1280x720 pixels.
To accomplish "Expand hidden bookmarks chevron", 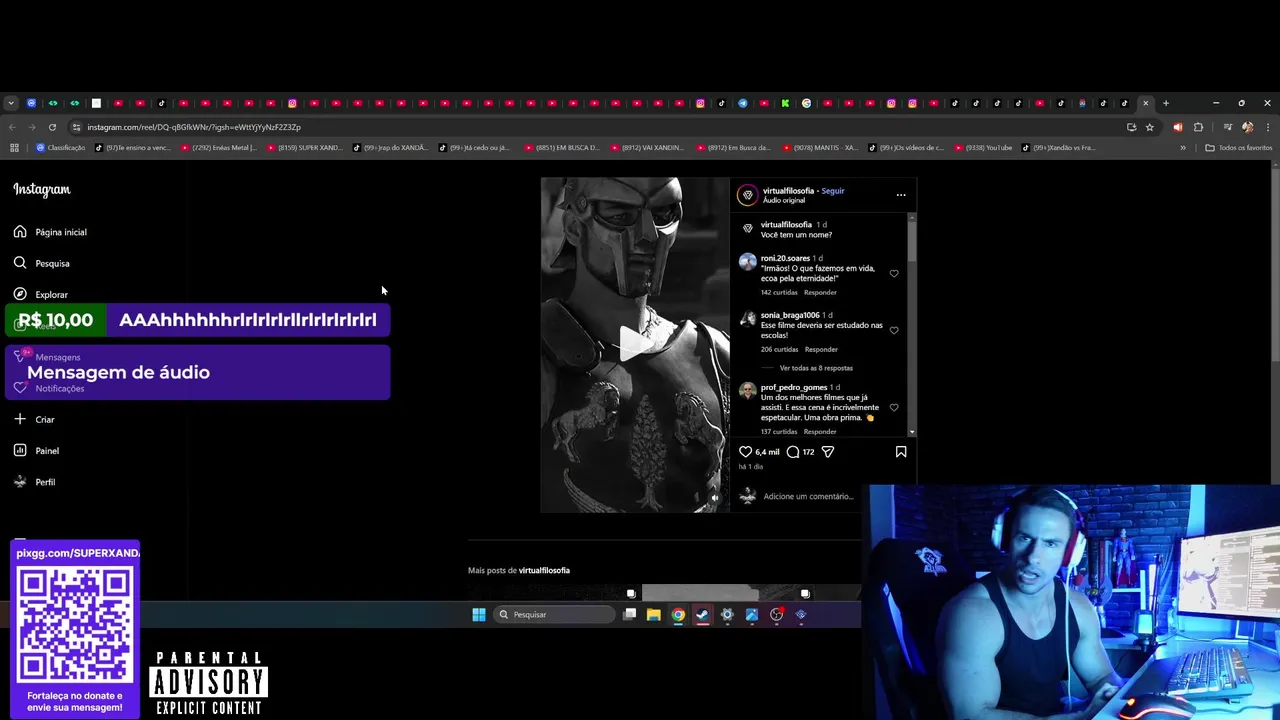I will [x=1183, y=148].
